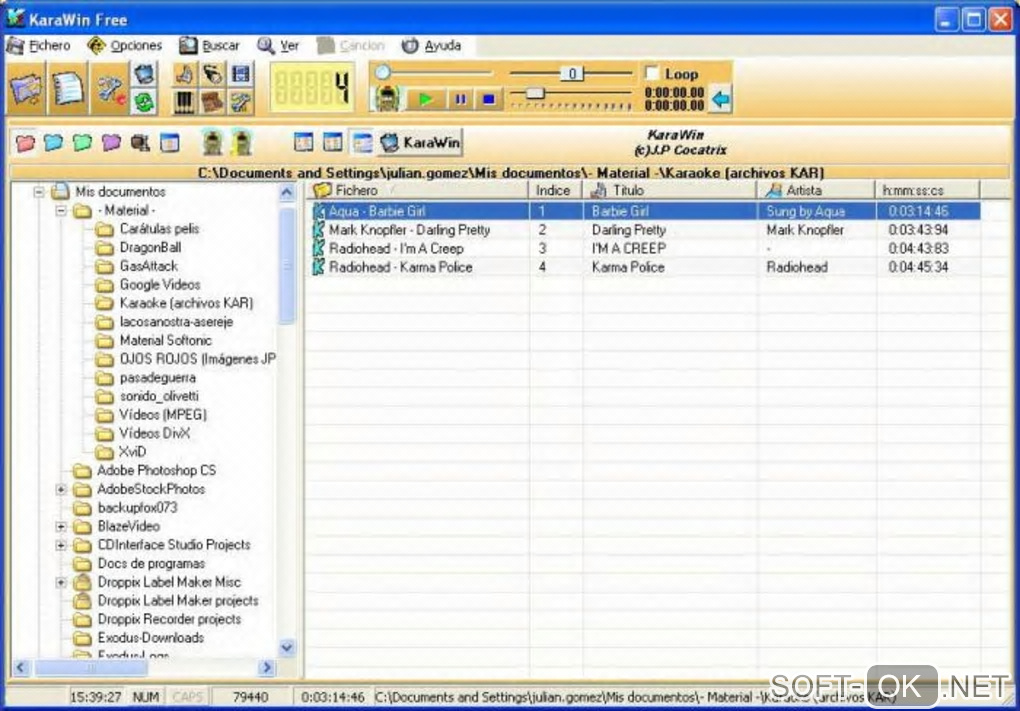Open the Ver menu

(278, 46)
